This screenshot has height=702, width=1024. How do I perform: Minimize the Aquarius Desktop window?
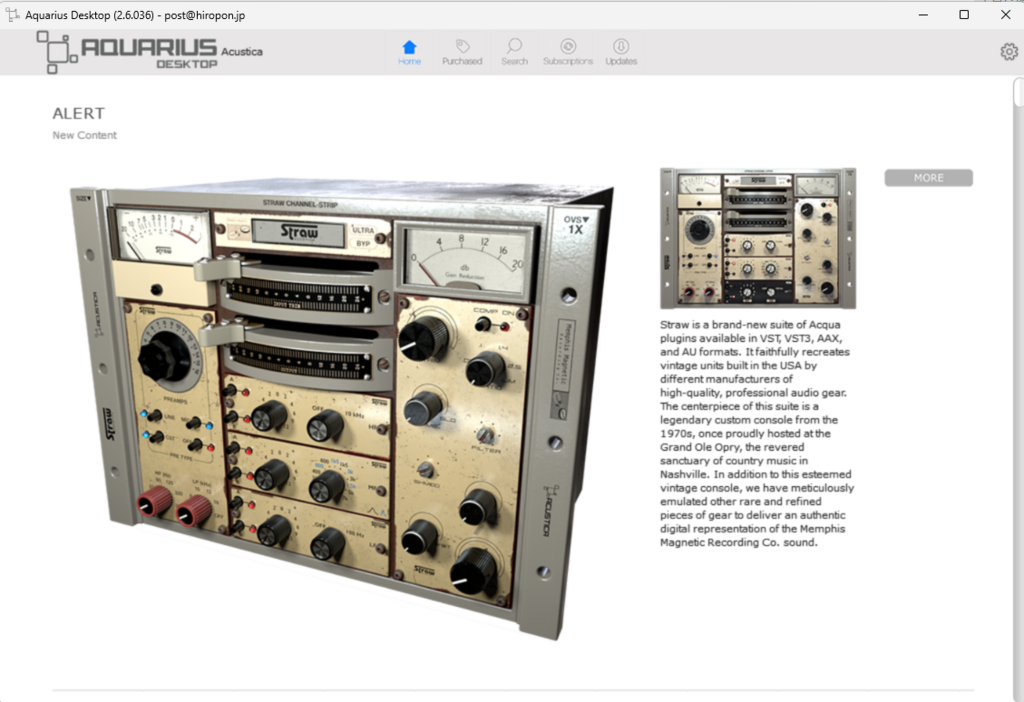(x=923, y=14)
